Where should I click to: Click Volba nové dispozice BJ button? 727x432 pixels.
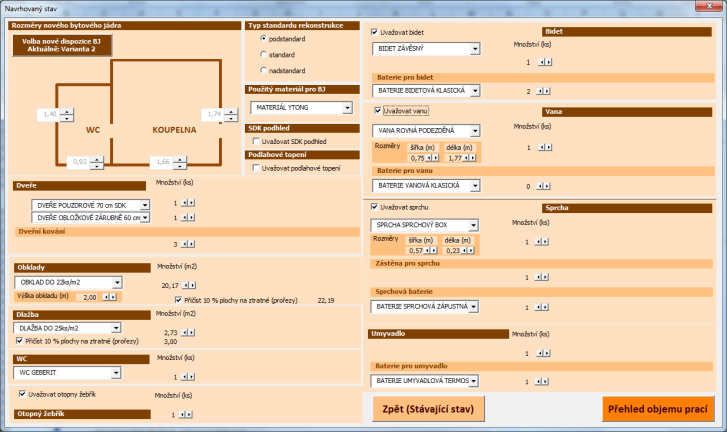coord(62,45)
